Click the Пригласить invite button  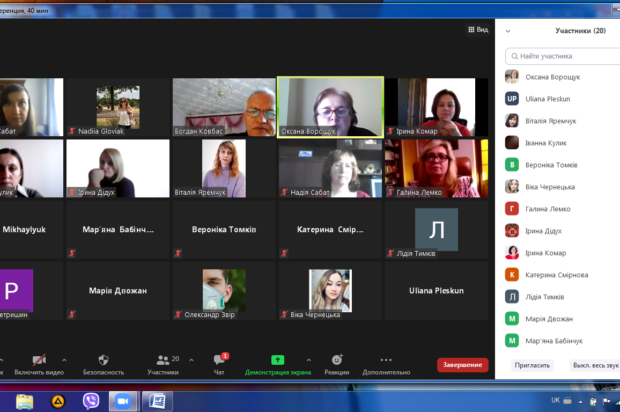(x=532, y=365)
